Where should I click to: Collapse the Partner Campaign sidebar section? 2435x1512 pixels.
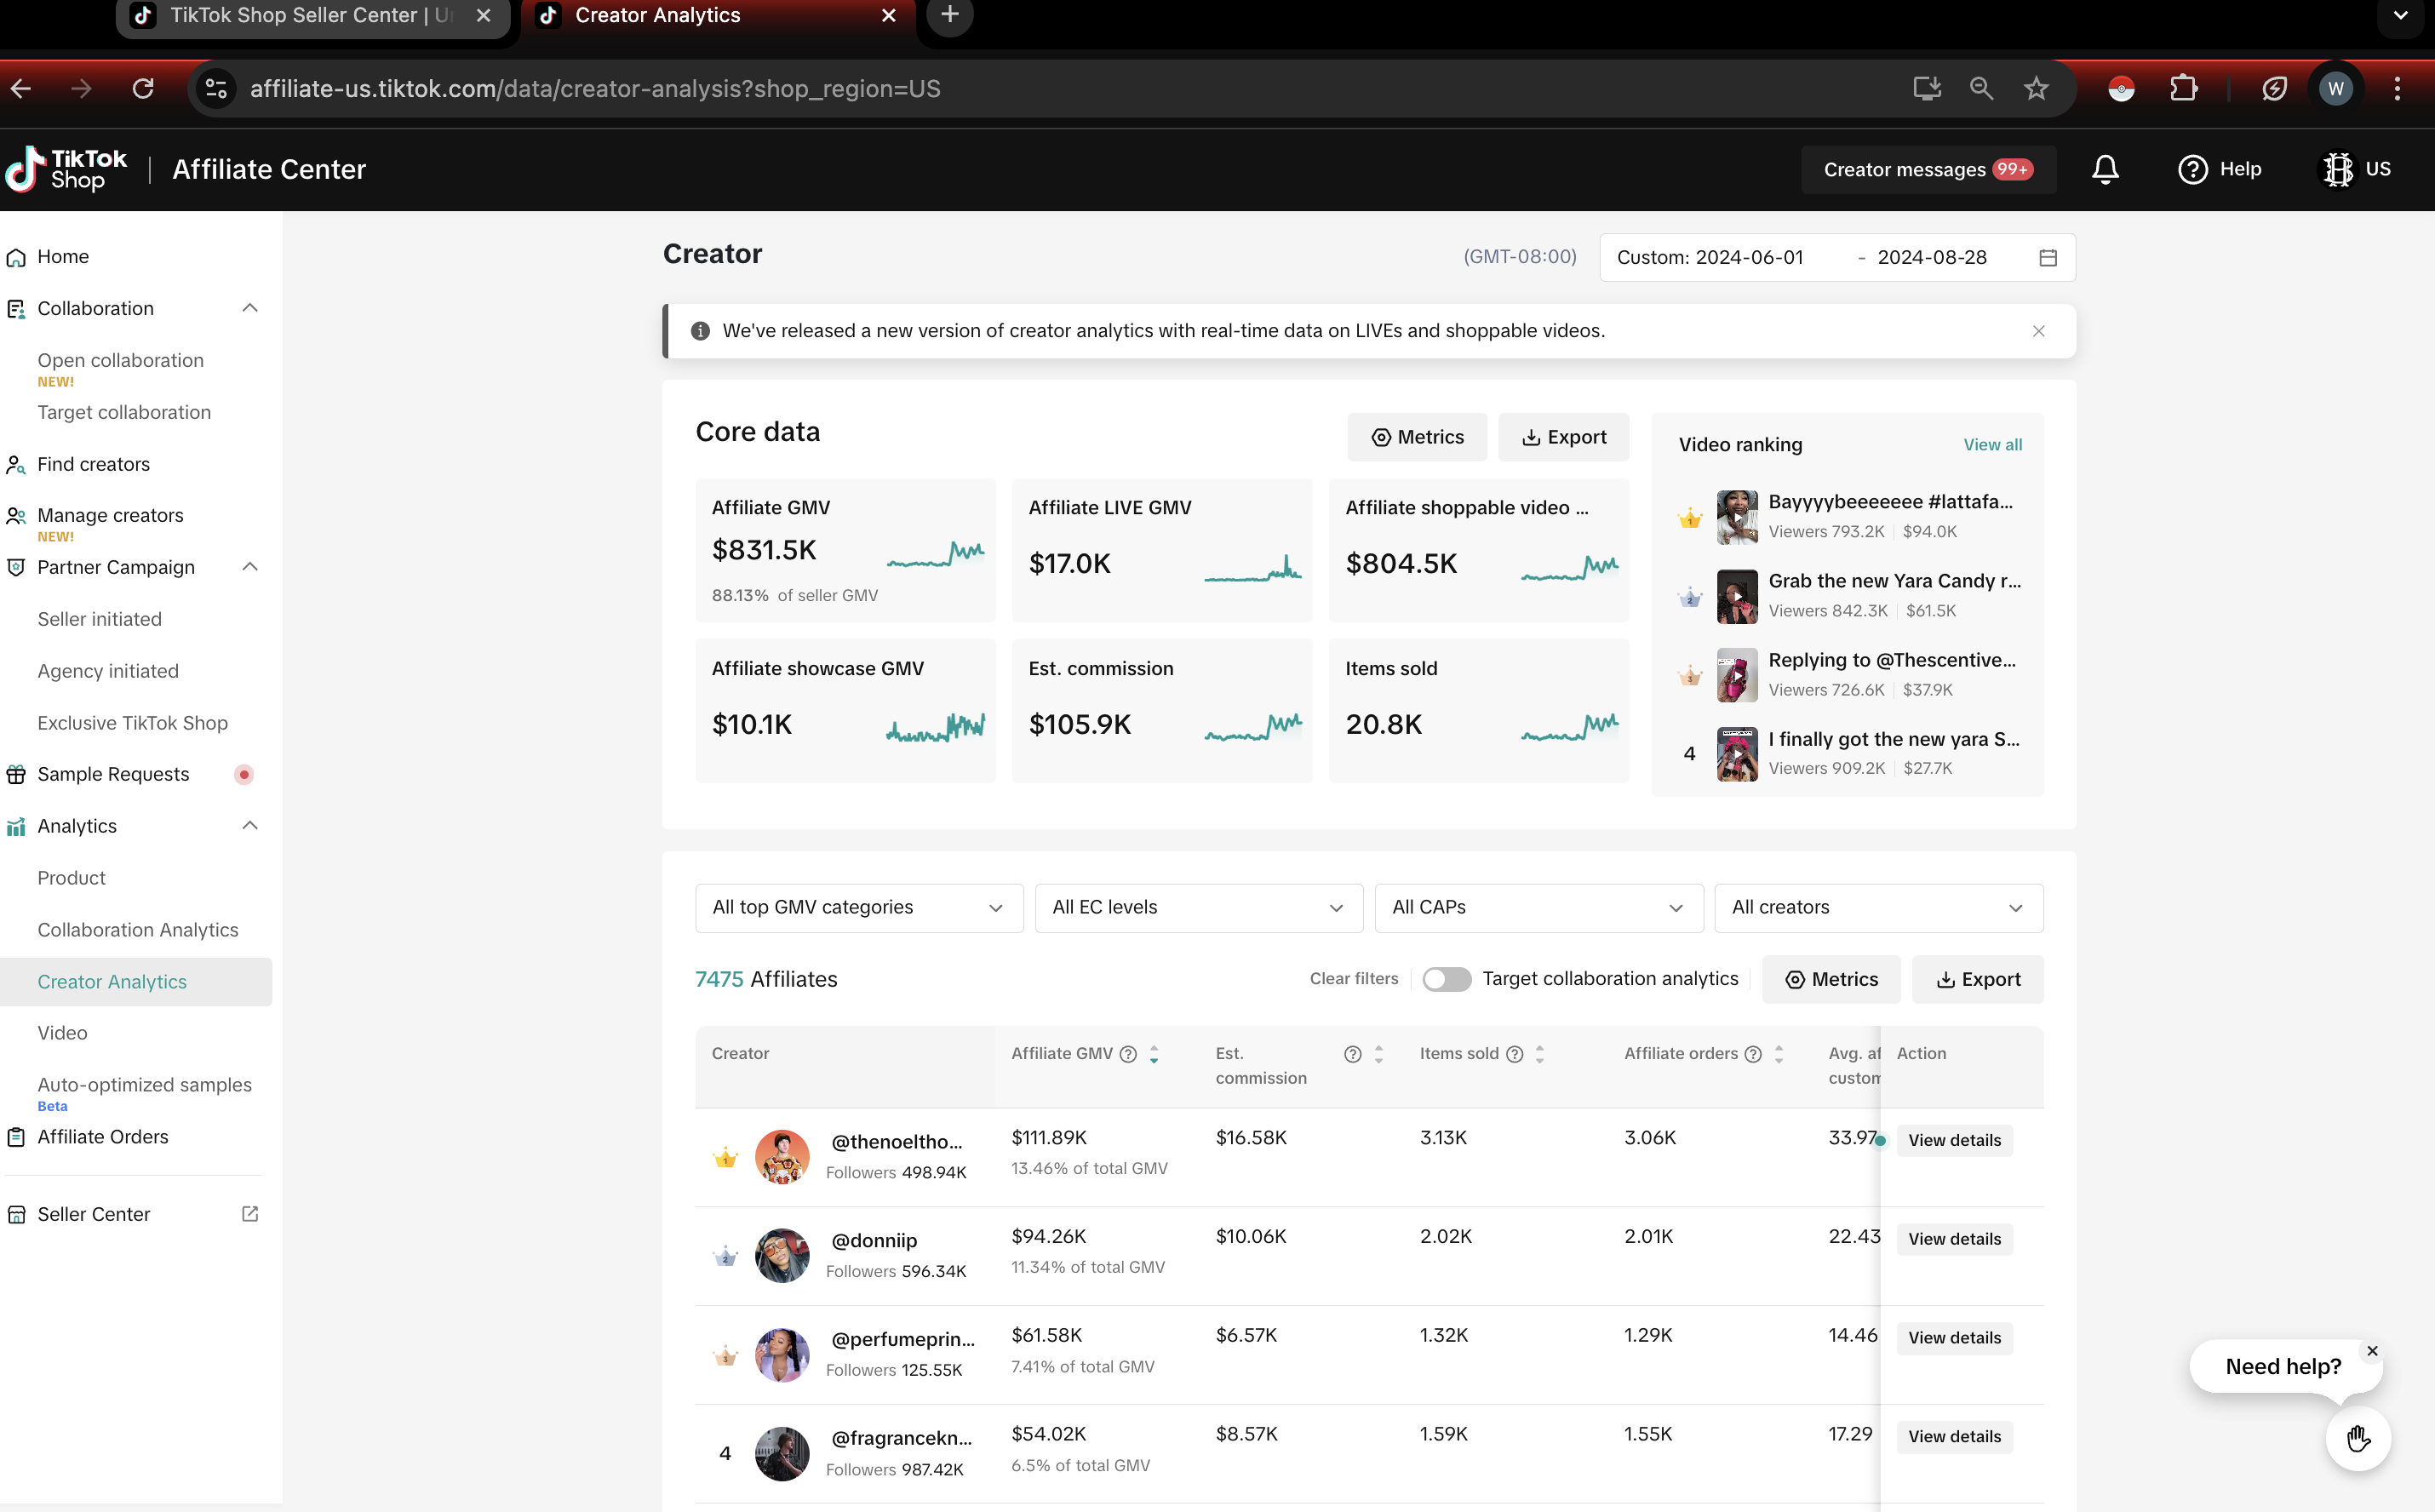(x=250, y=567)
